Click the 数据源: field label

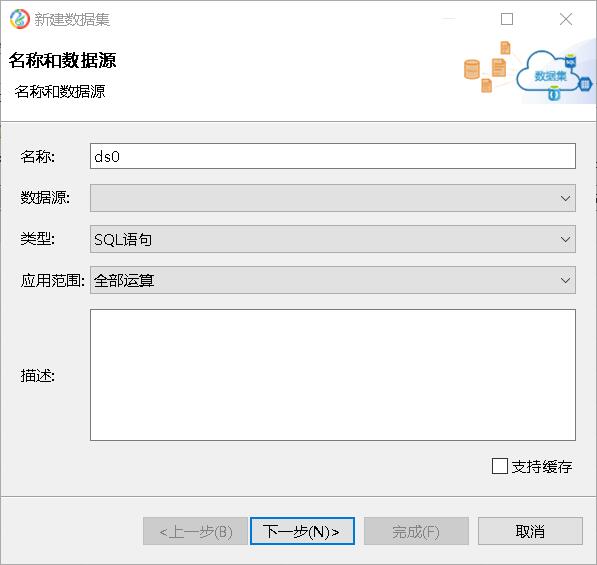click(x=45, y=198)
